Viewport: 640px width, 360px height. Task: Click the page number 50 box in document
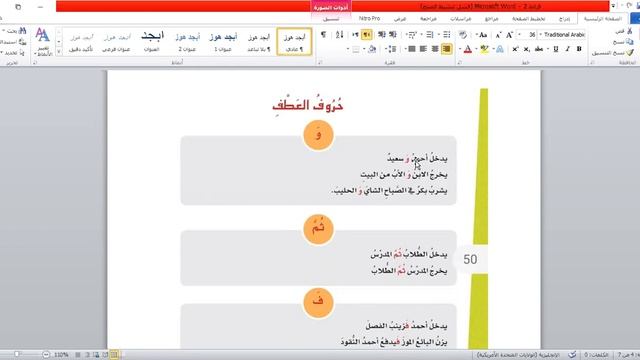click(x=470, y=259)
